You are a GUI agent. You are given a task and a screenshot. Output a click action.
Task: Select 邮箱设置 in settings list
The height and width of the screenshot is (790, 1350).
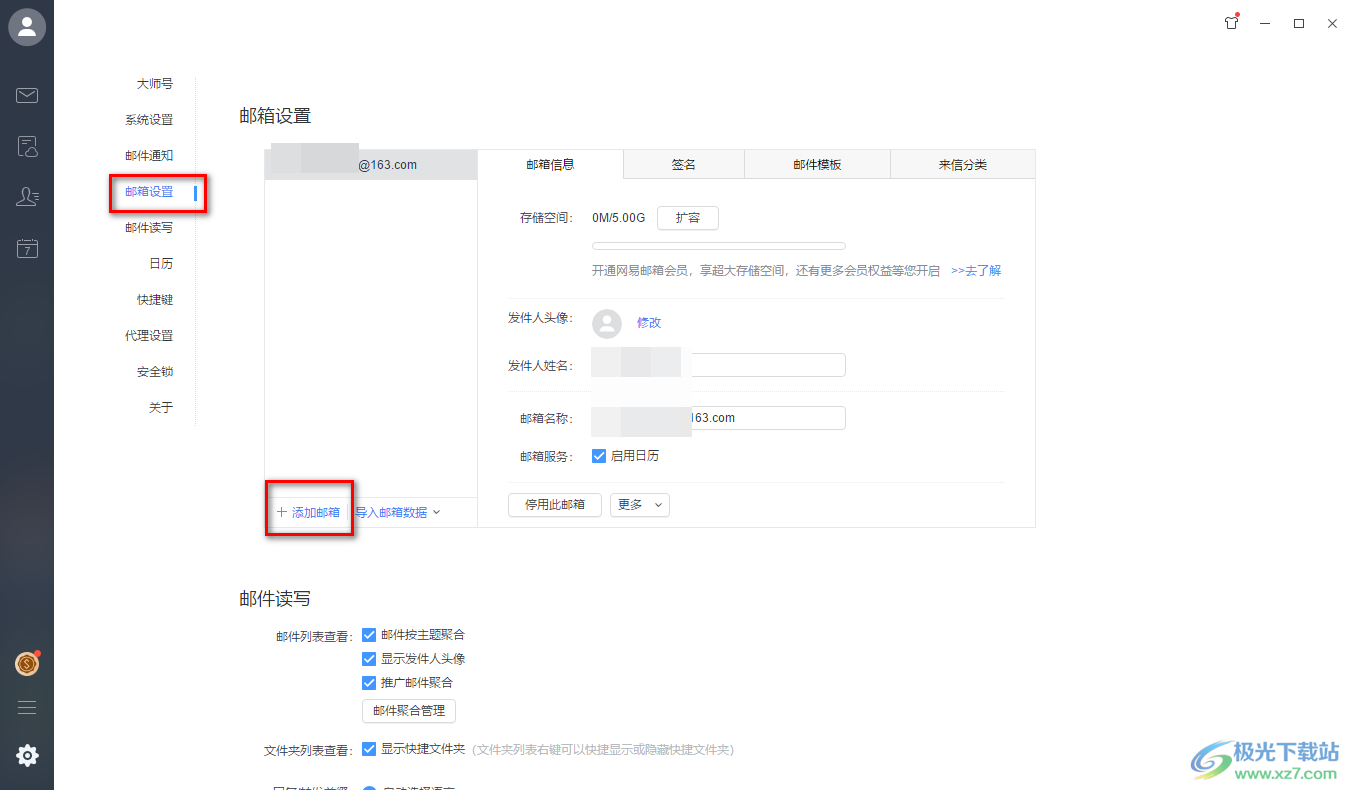click(149, 192)
